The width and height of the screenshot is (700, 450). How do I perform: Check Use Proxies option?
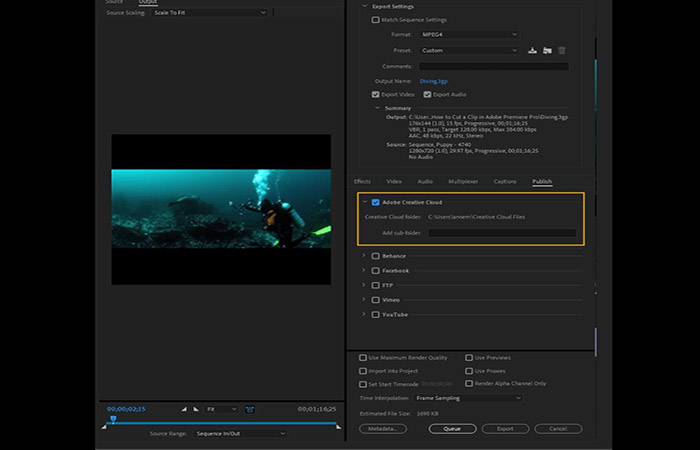(x=469, y=371)
